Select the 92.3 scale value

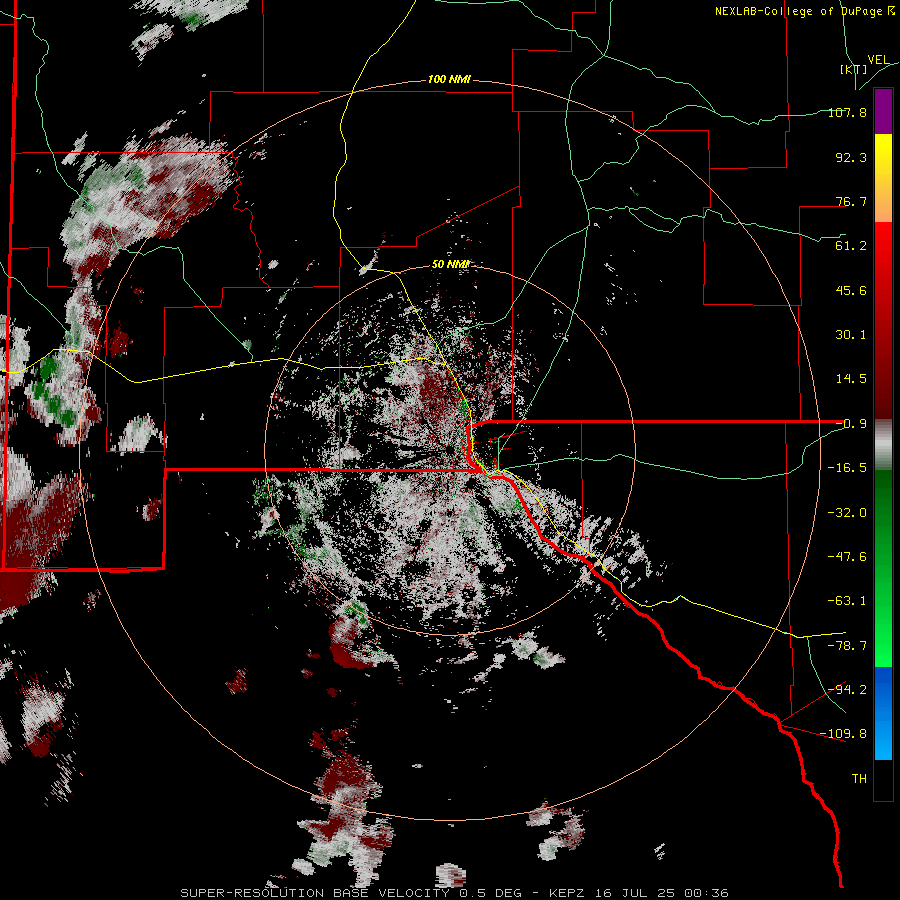[851, 157]
